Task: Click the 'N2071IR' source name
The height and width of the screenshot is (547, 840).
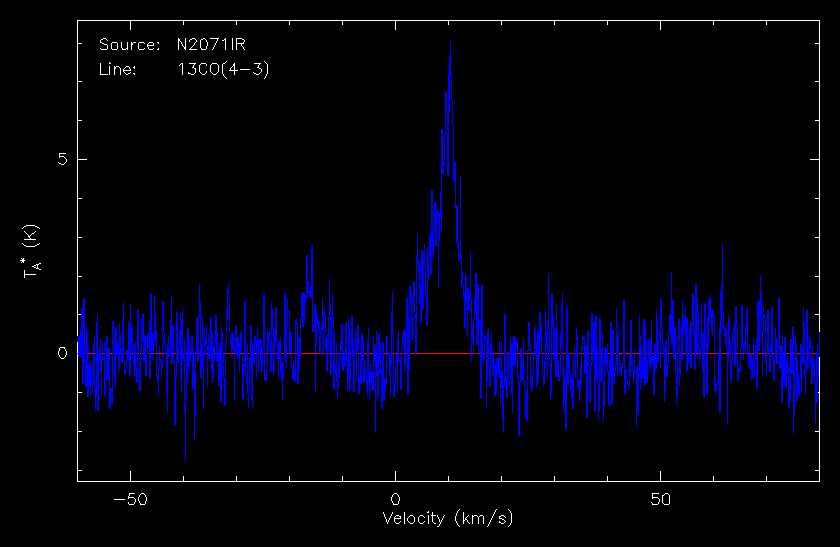Action: tap(211, 44)
